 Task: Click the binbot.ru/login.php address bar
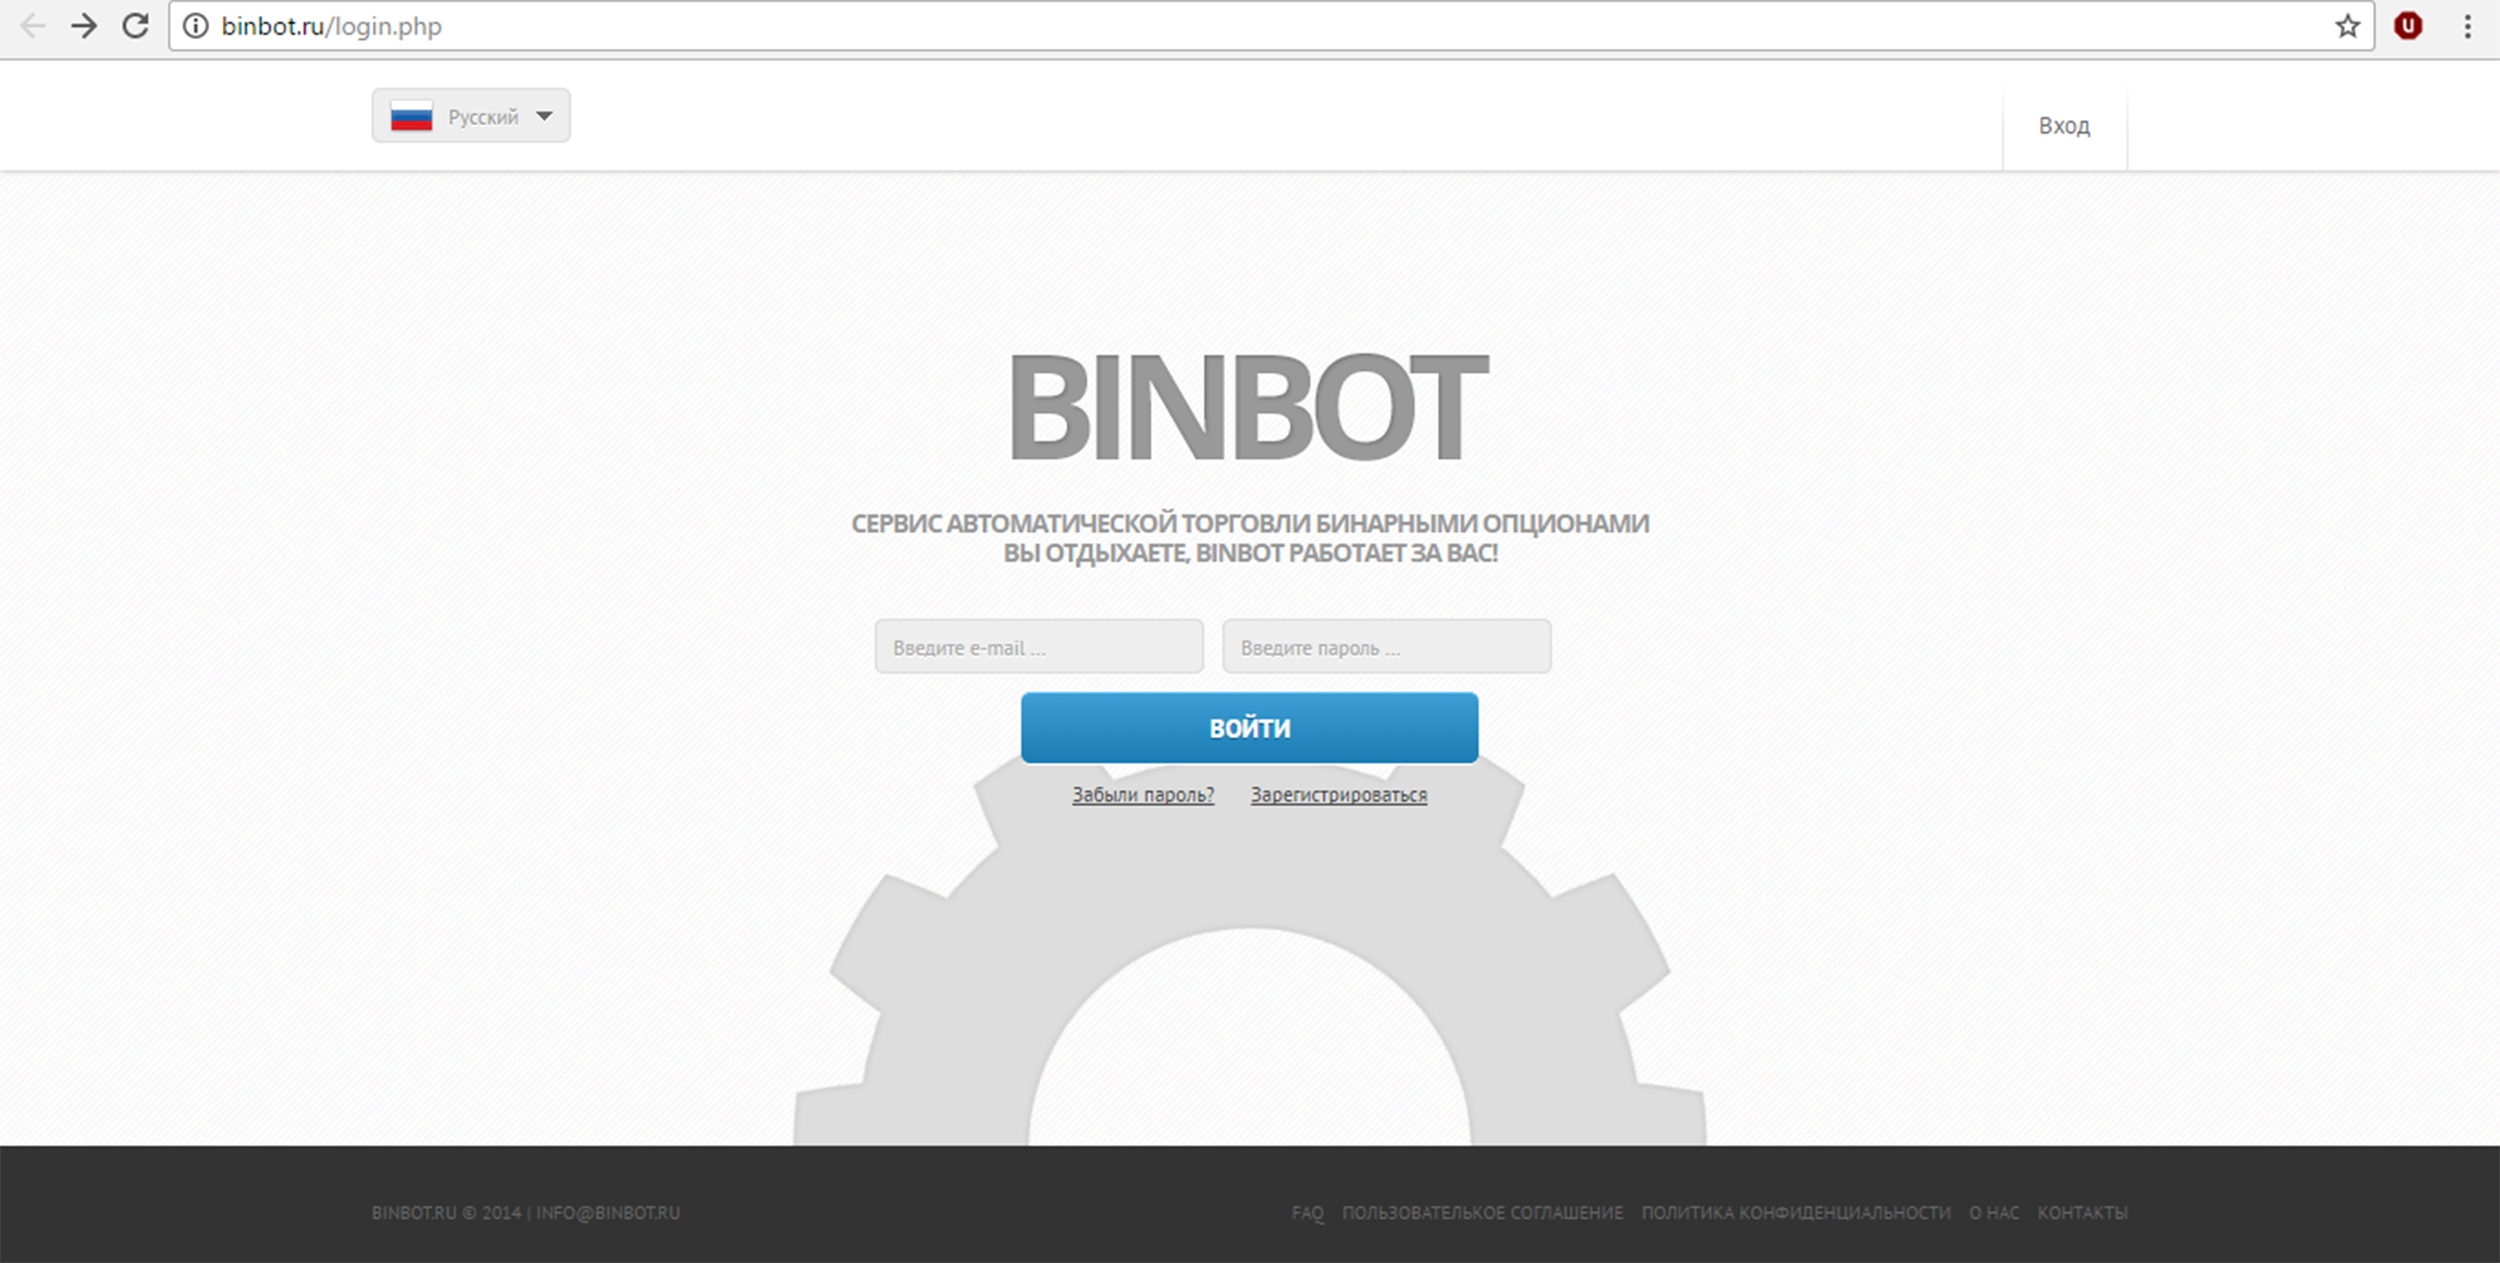(x=1271, y=26)
